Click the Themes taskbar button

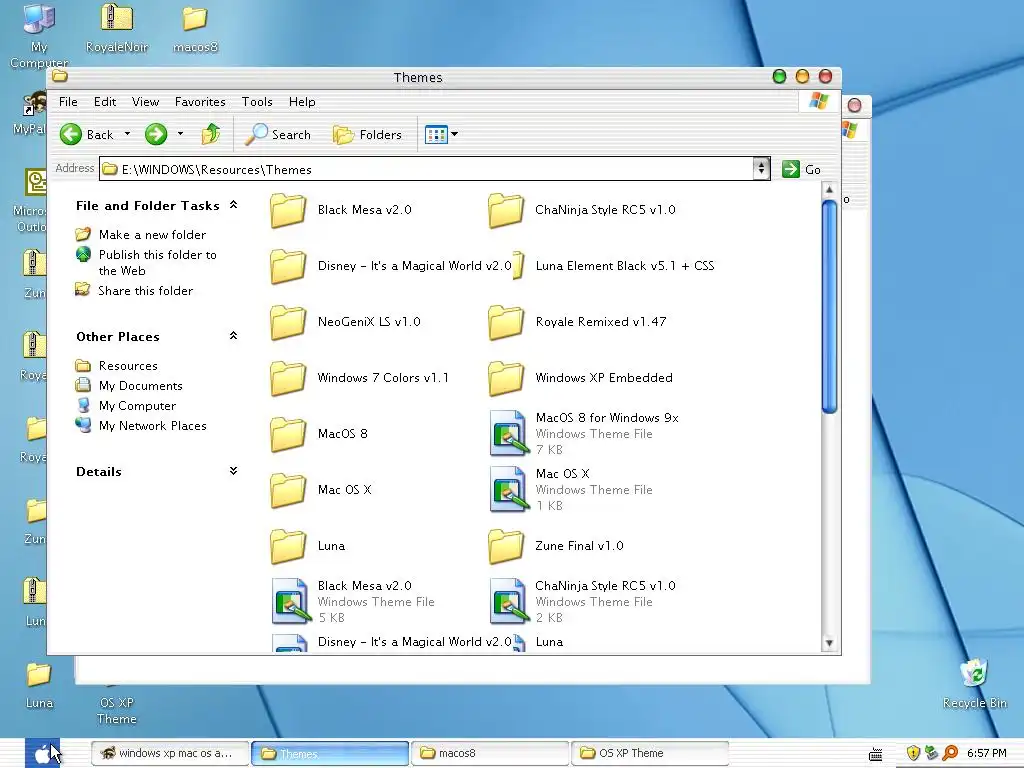(x=330, y=753)
